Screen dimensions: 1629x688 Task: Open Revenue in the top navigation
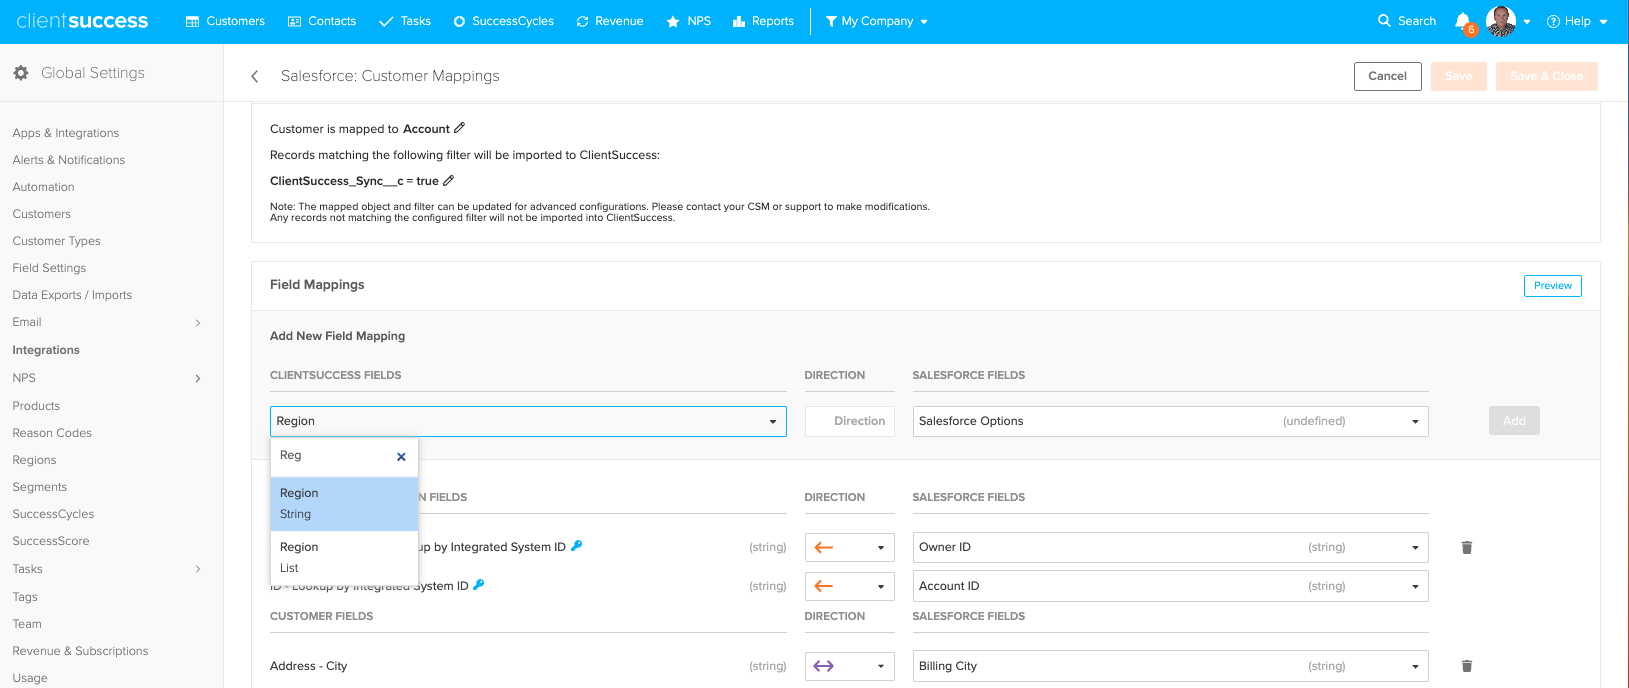[609, 21]
